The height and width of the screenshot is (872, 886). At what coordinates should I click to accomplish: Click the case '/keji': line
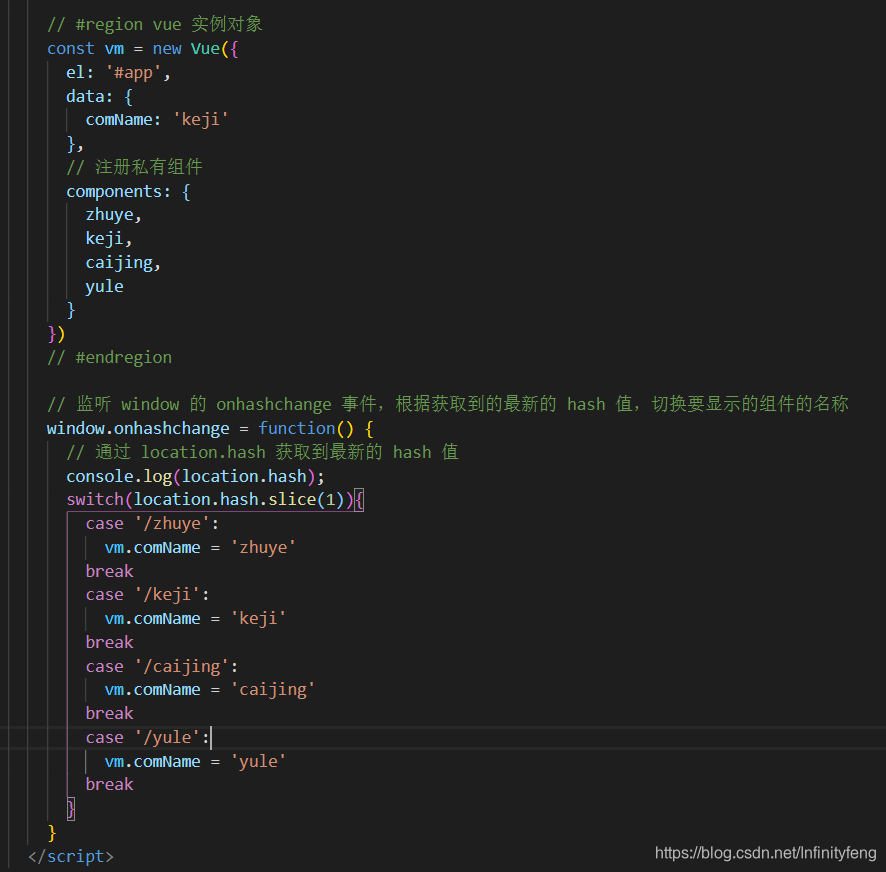[147, 595]
